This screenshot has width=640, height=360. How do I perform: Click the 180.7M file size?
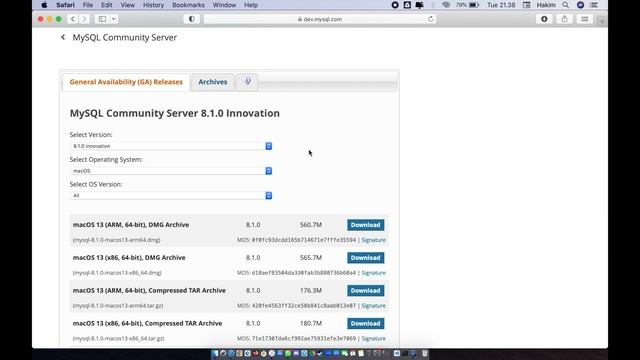tap(311, 323)
